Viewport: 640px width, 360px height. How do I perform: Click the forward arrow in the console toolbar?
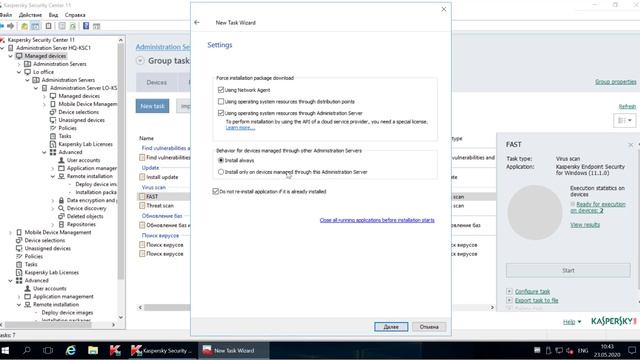point(11,26)
